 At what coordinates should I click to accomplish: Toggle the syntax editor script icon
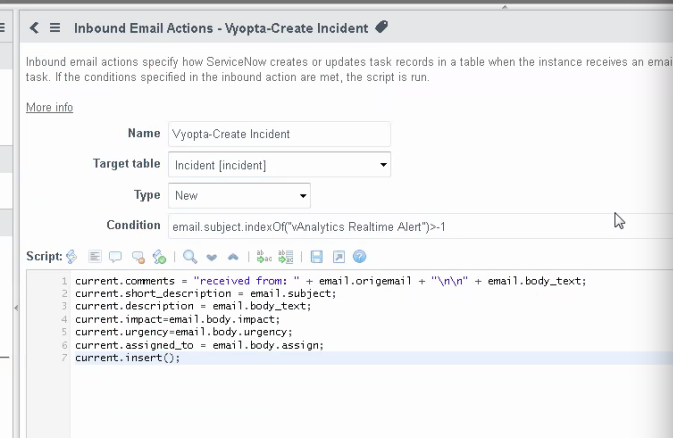click(72, 257)
